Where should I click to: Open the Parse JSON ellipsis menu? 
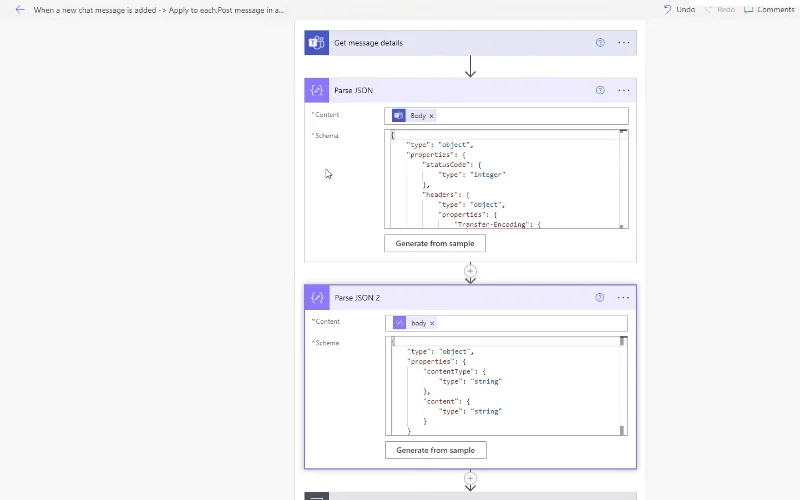tap(623, 90)
